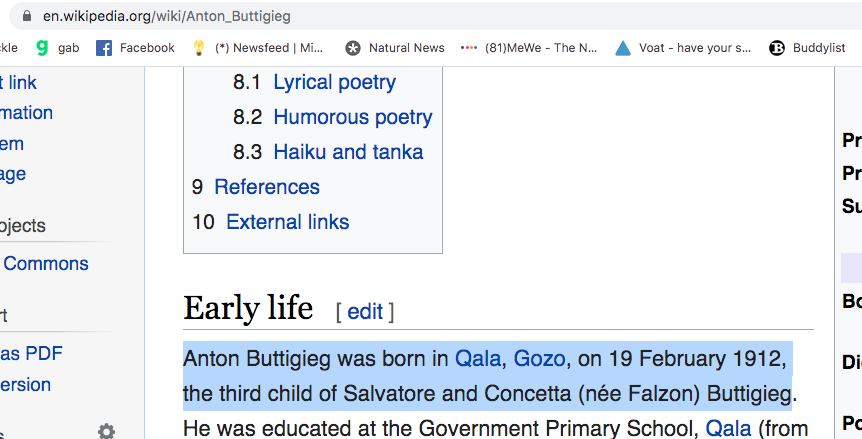Open the Voat triangle bookmark

tap(623, 48)
